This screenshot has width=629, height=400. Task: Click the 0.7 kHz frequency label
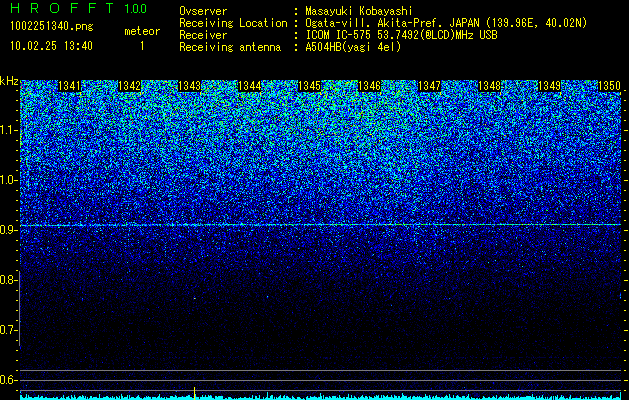[8, 330]
